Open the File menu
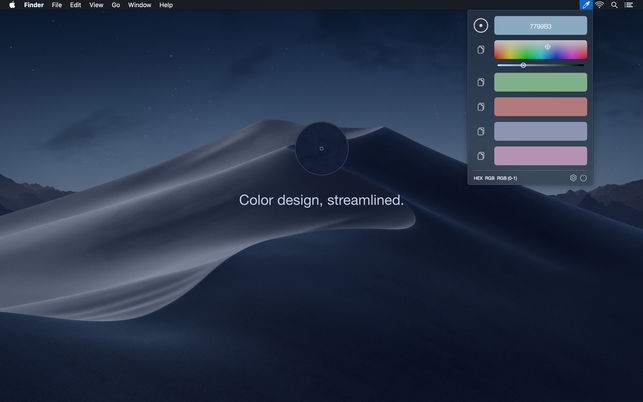This screenshot has width=643, height=402. 57,5
